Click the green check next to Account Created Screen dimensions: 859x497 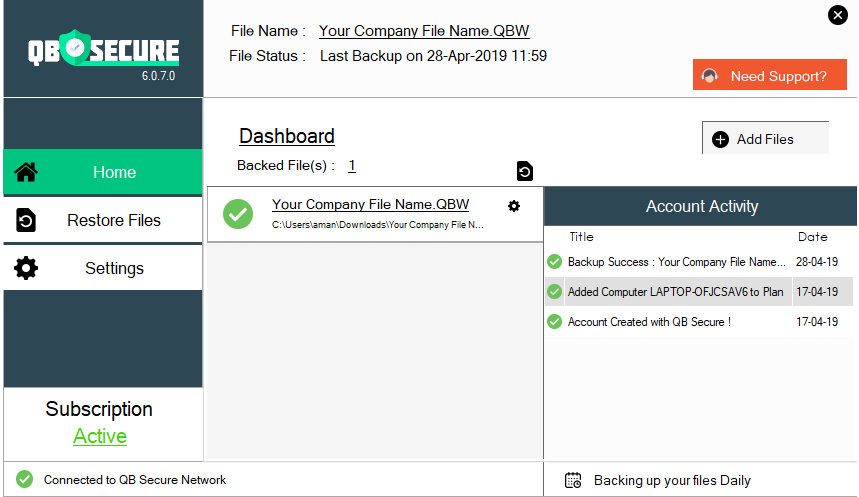point(554,322)
